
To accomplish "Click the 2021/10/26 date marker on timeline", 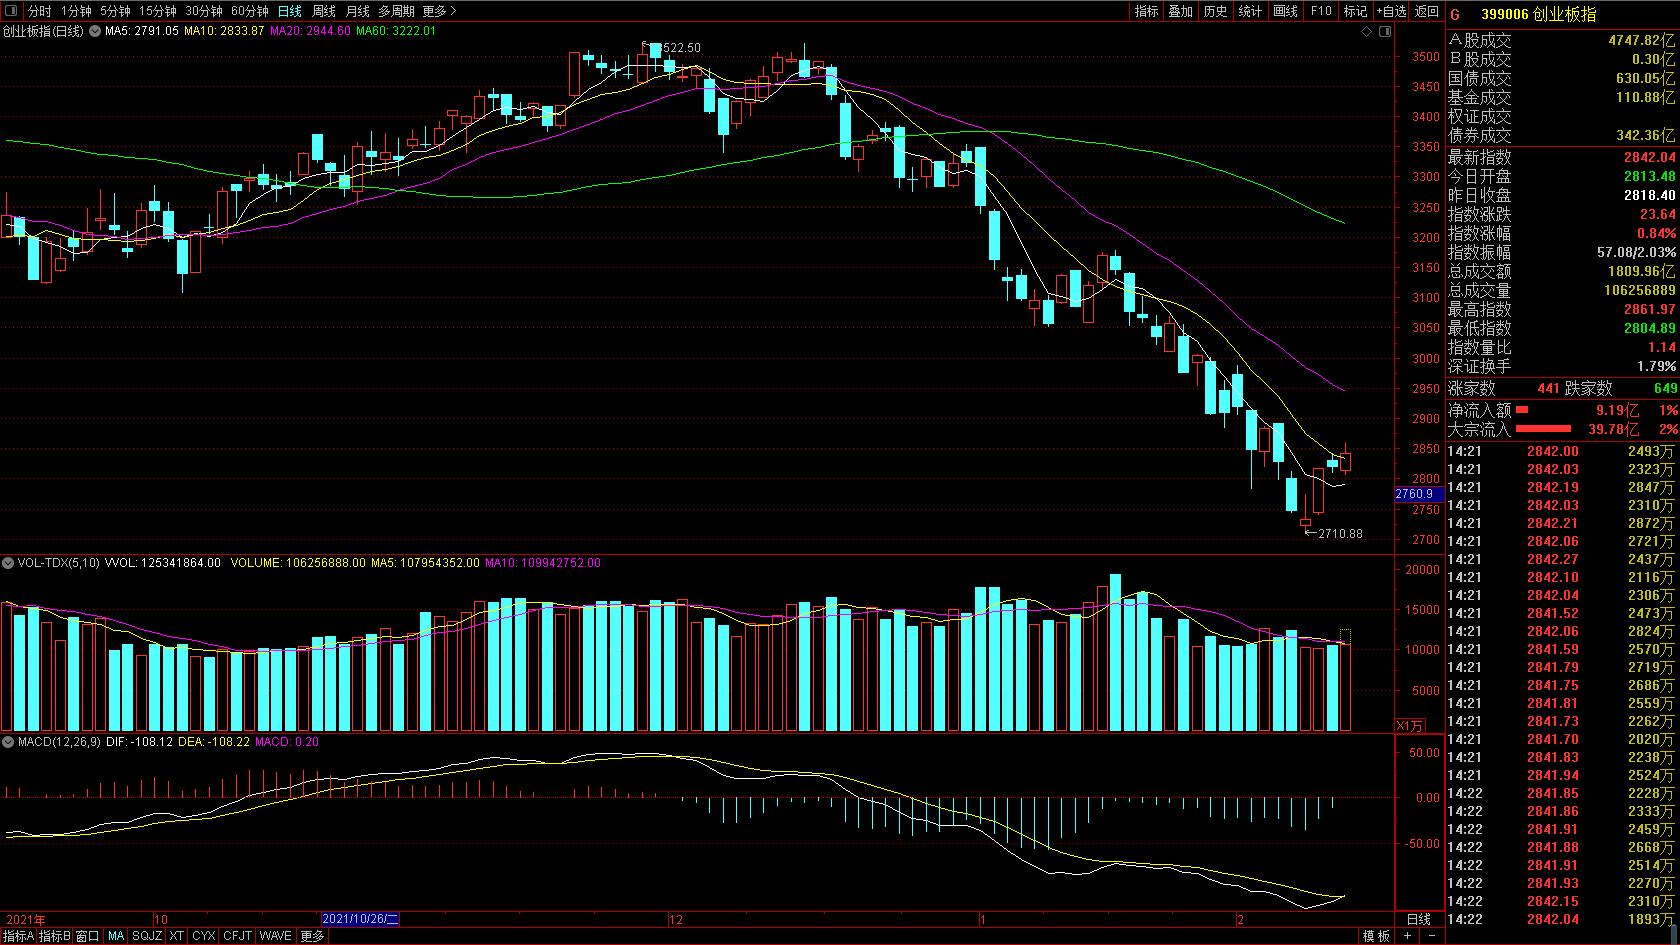I will click(x=360, y=919).
